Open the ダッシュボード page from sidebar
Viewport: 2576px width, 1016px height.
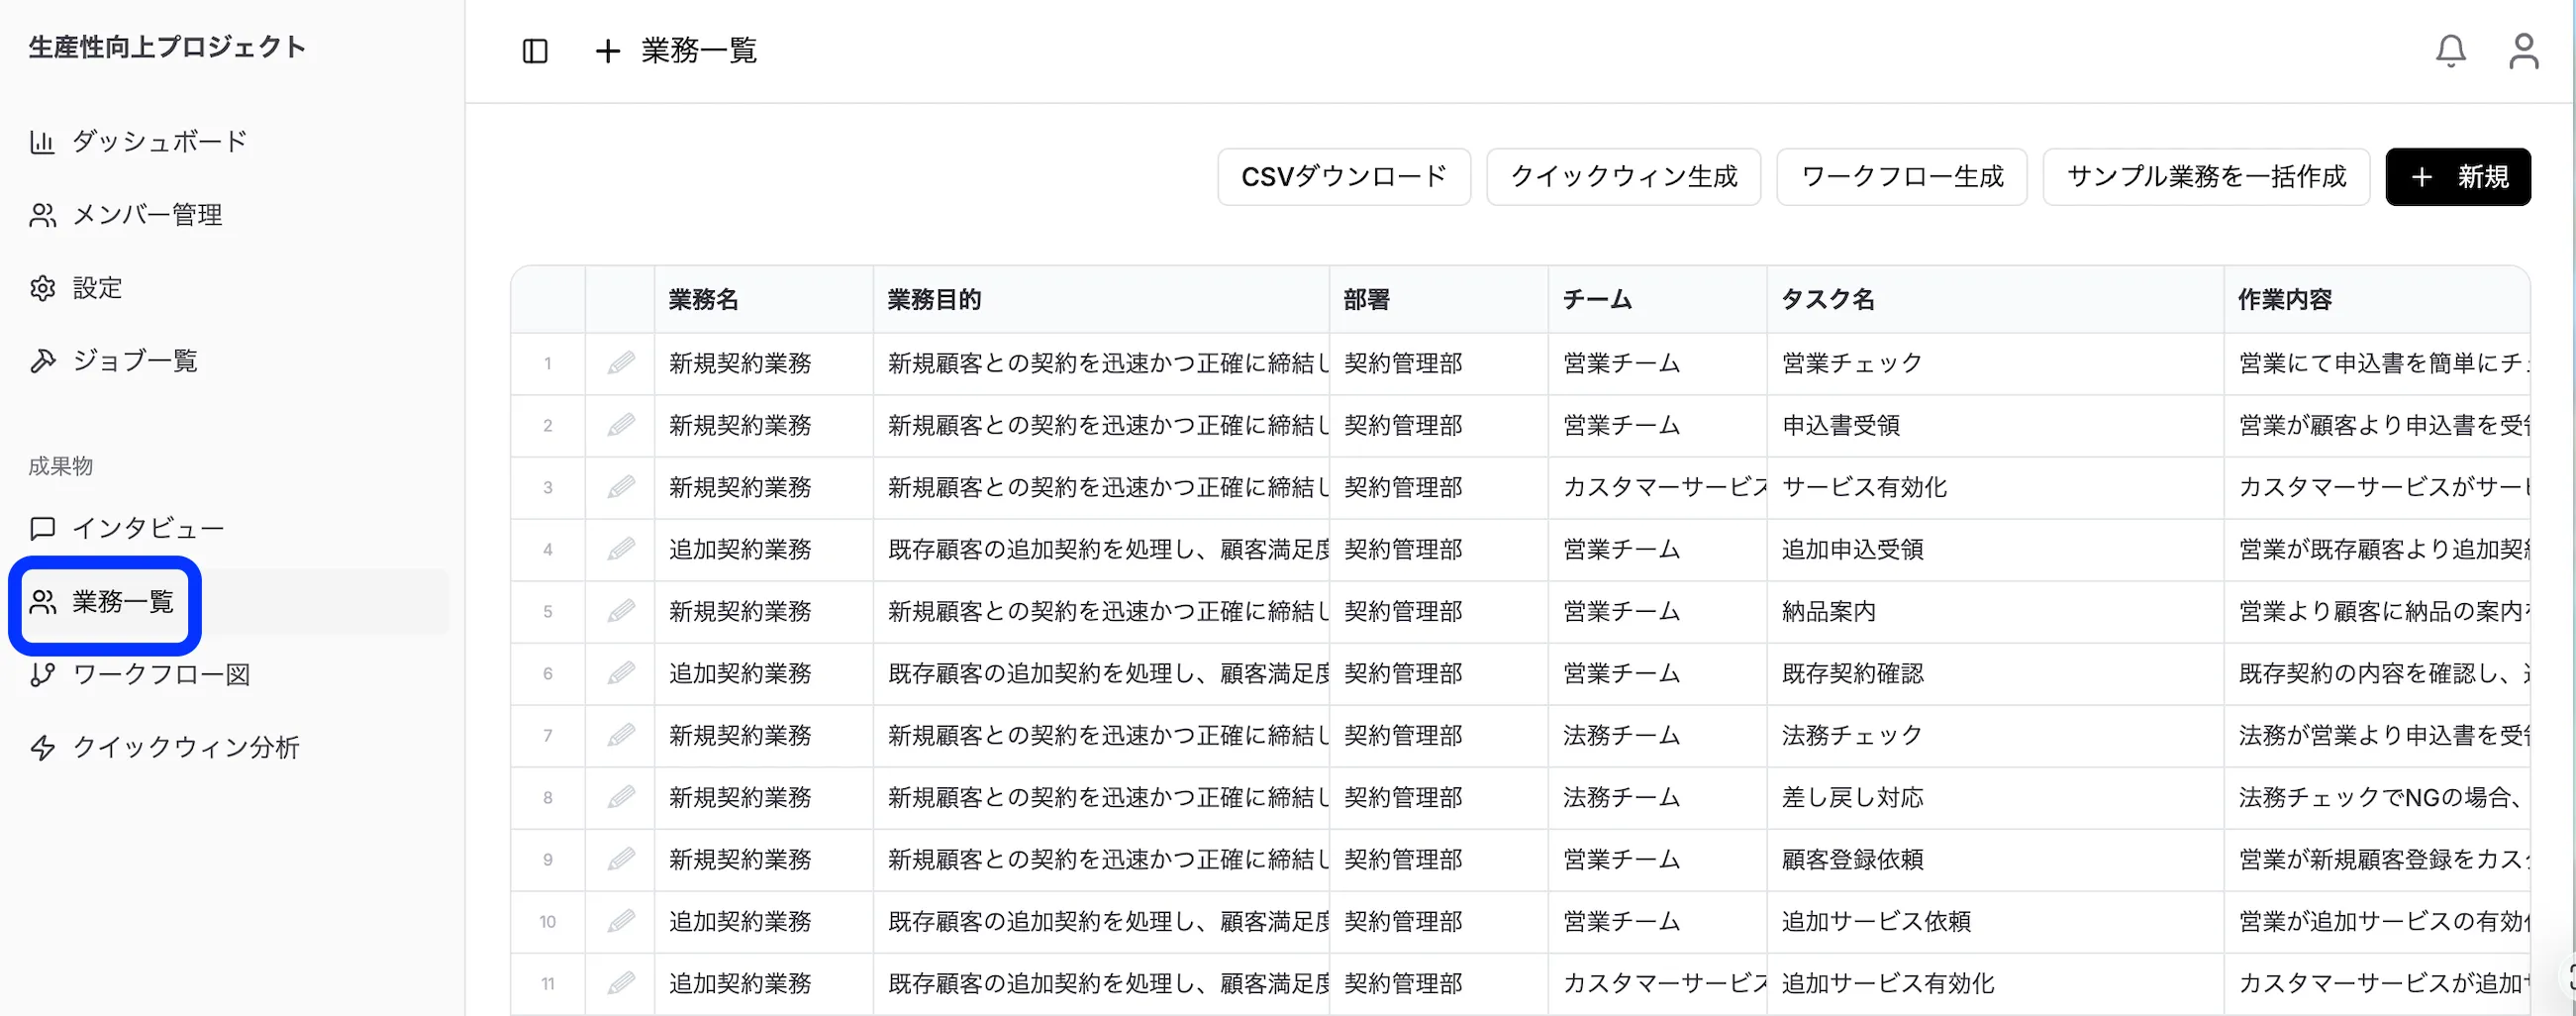pyautogui.click(x=158, y=140)
